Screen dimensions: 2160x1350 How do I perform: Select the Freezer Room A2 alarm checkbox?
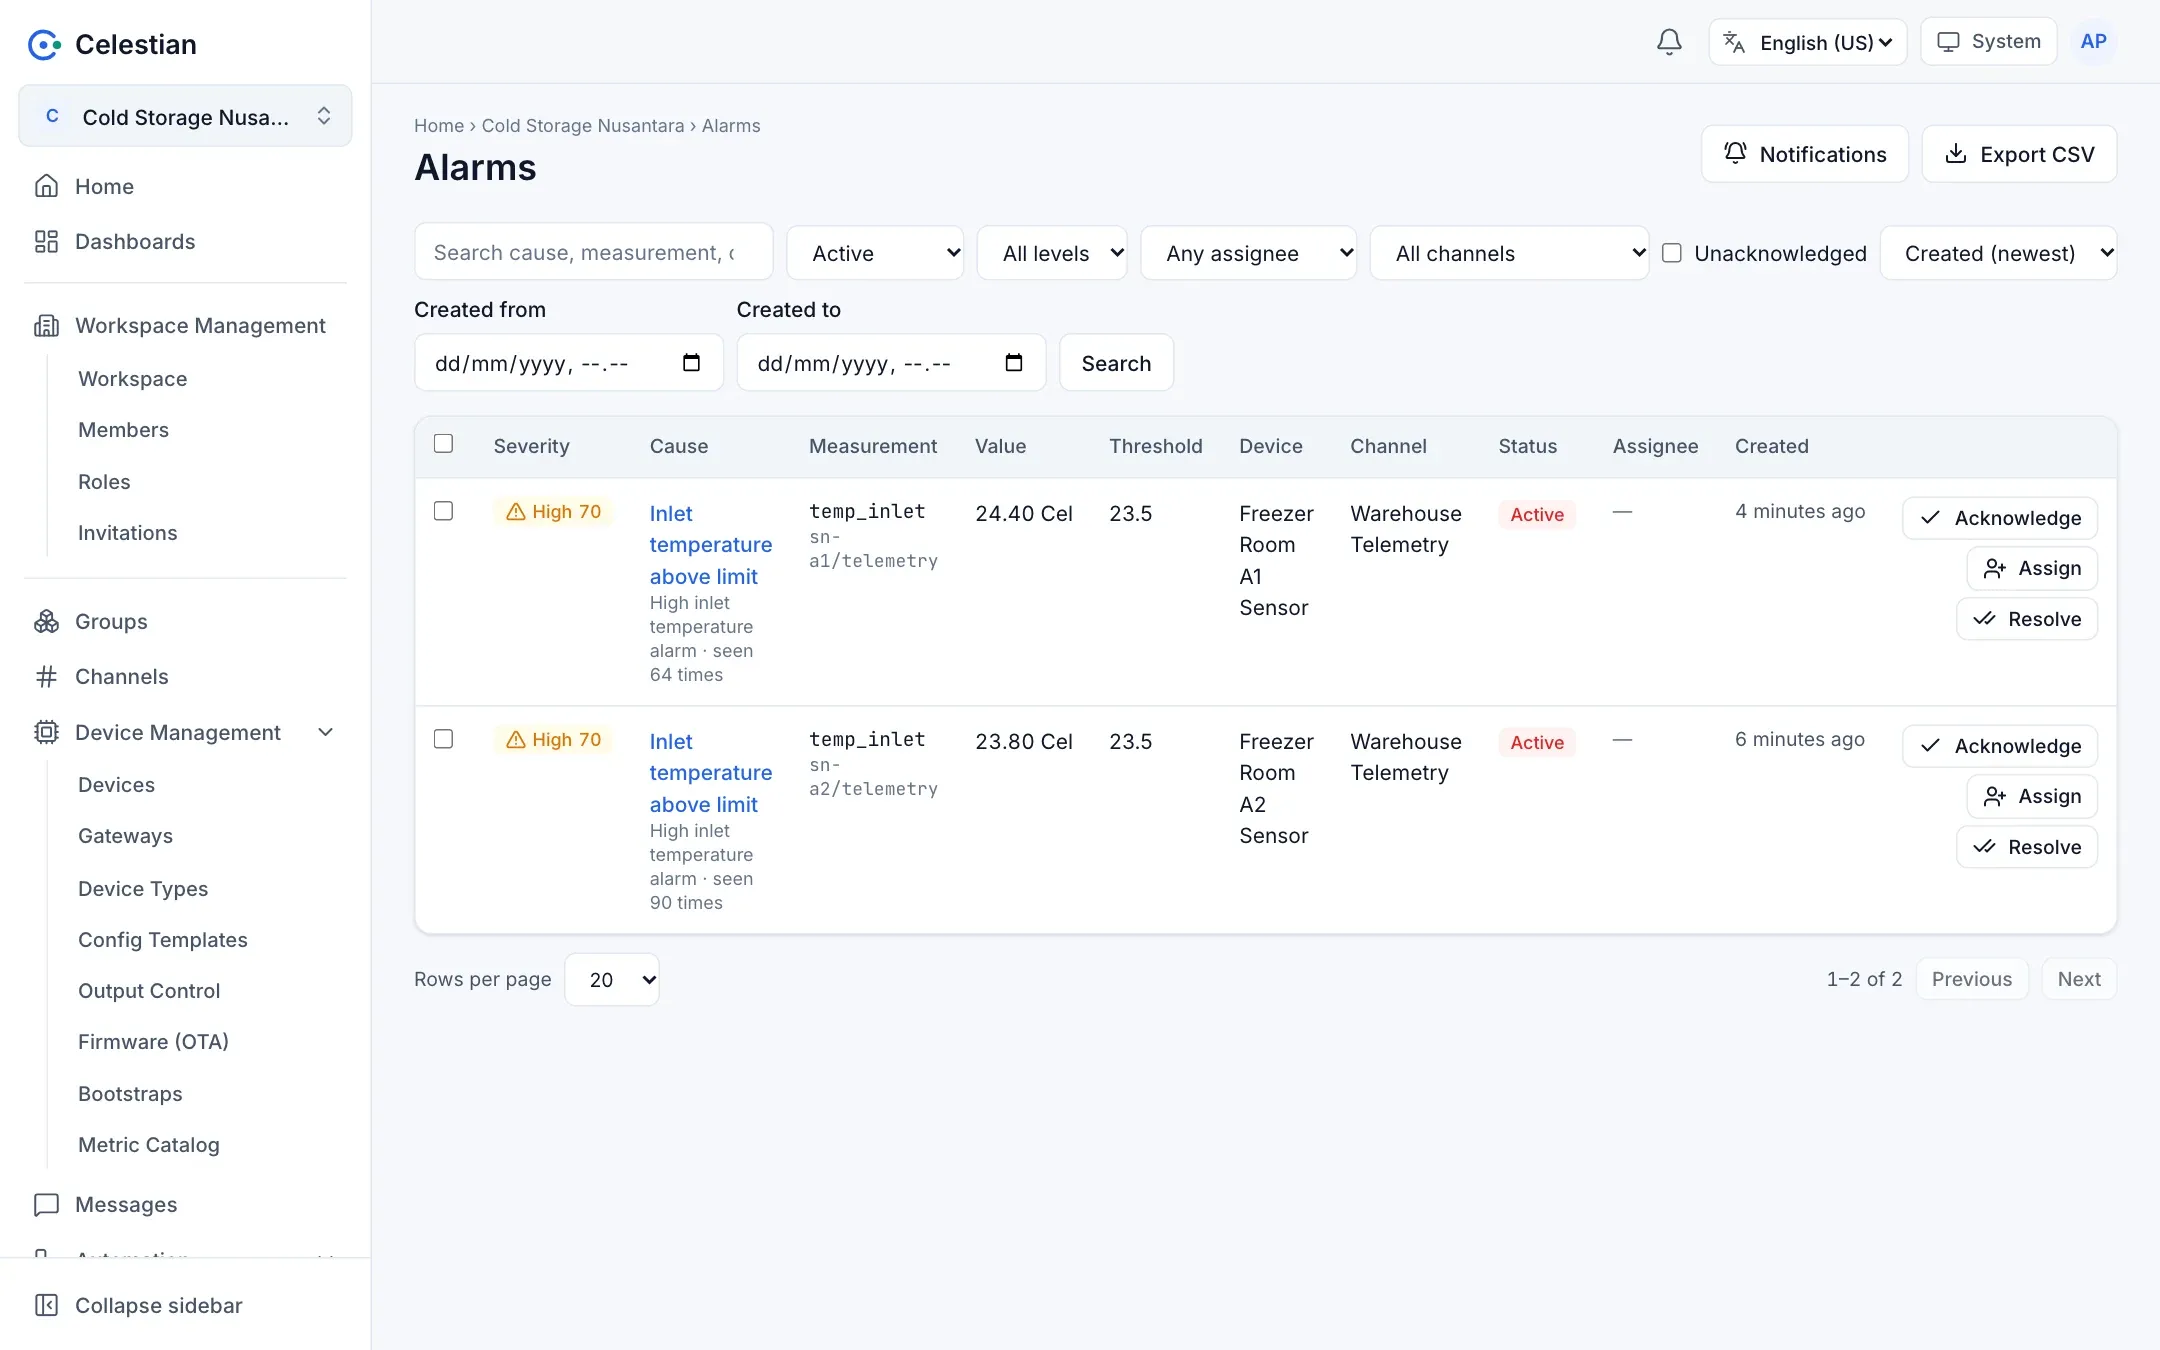coord(443,739)
